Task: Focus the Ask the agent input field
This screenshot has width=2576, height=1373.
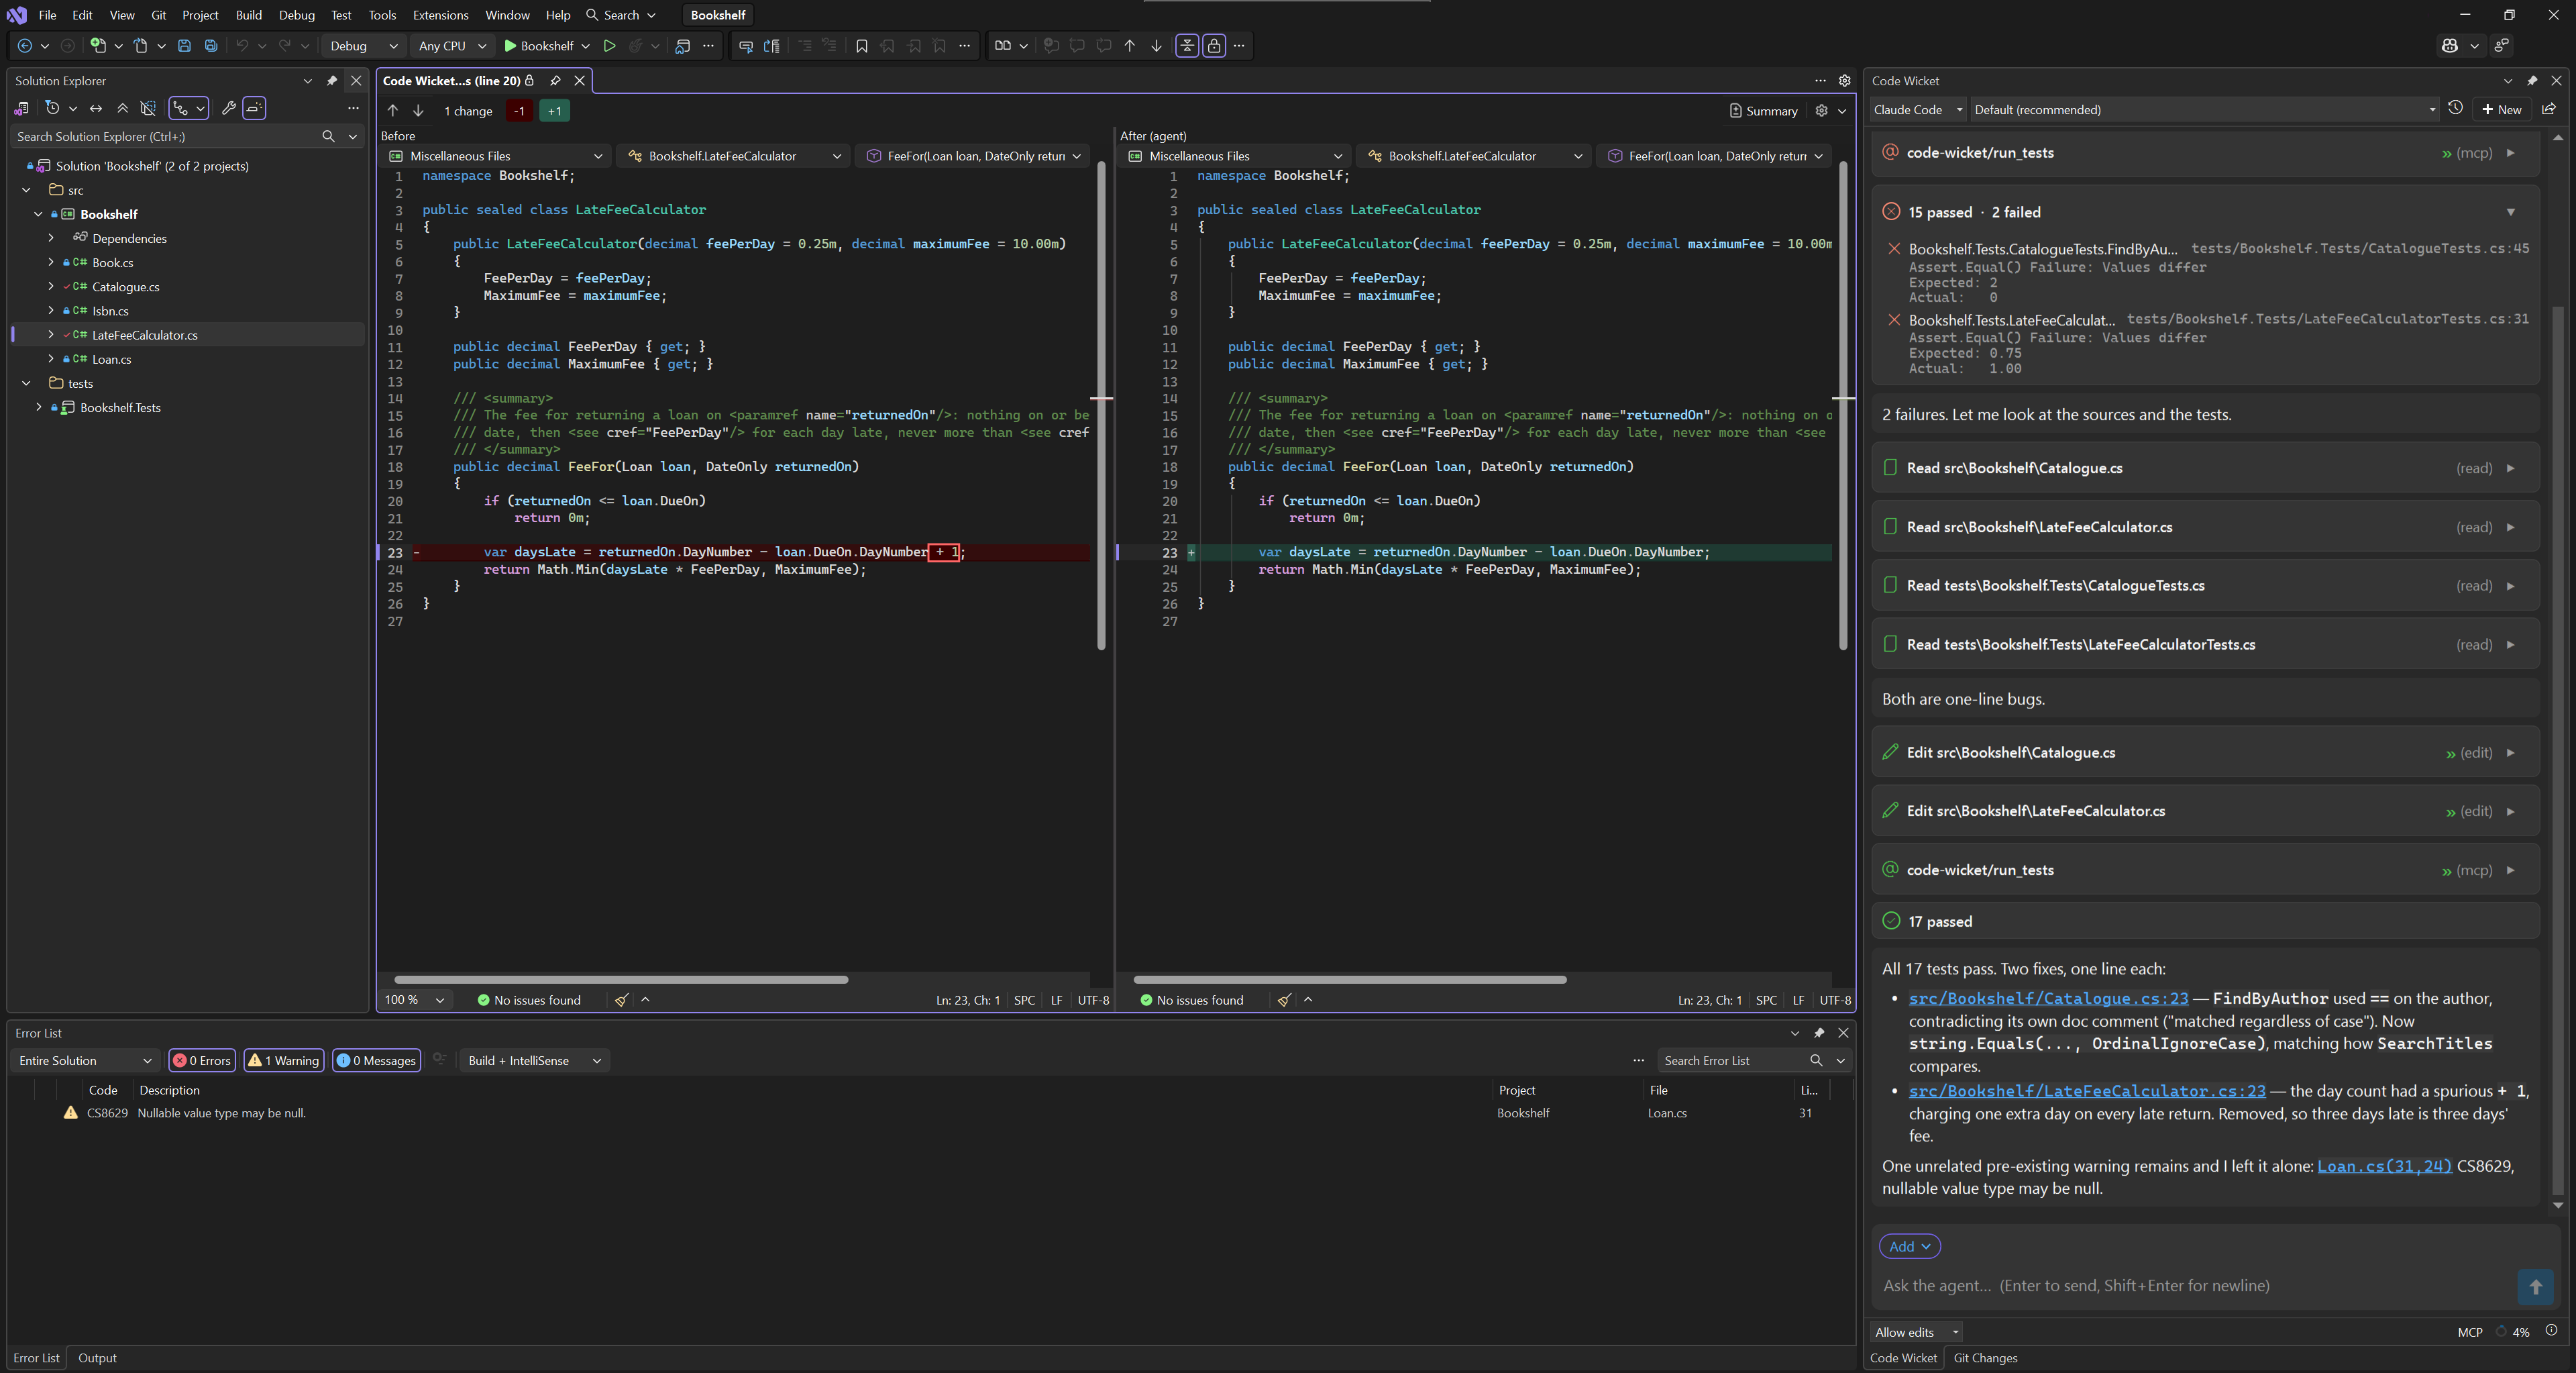Action: [x=2195, y=1286]
